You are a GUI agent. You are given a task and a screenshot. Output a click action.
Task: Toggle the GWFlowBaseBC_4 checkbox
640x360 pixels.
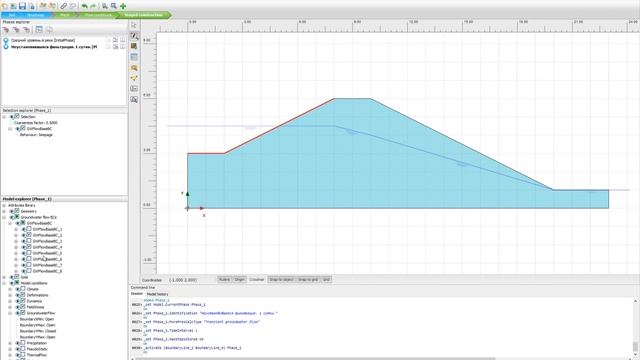(29, 247)
